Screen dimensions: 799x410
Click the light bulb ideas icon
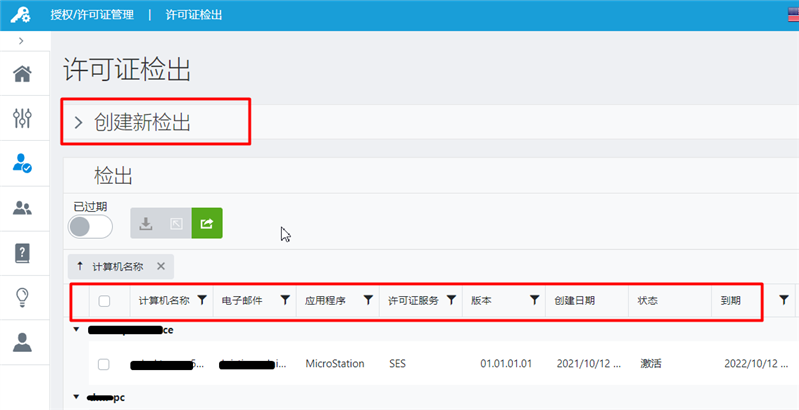point(22,297)
